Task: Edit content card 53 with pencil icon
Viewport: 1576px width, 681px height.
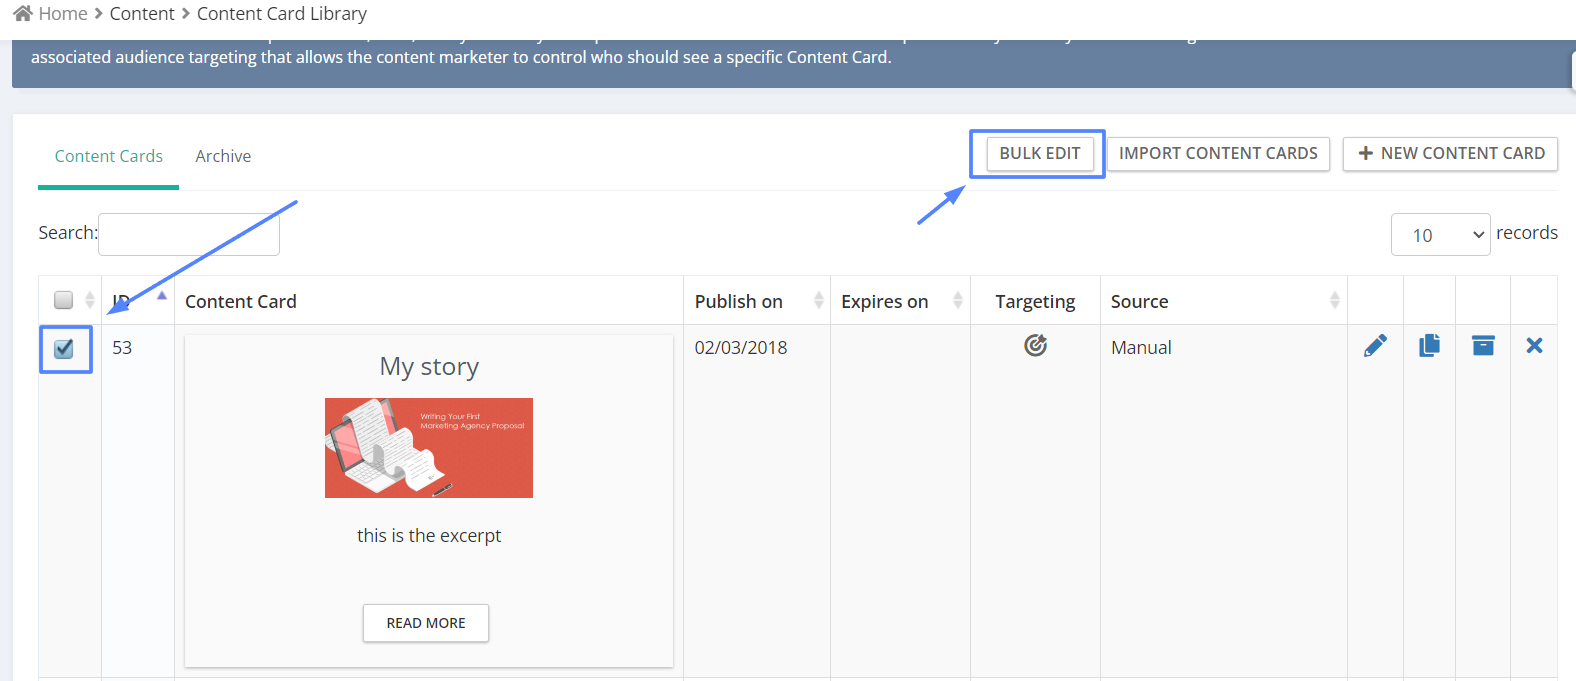Action: click(1375, 346)
